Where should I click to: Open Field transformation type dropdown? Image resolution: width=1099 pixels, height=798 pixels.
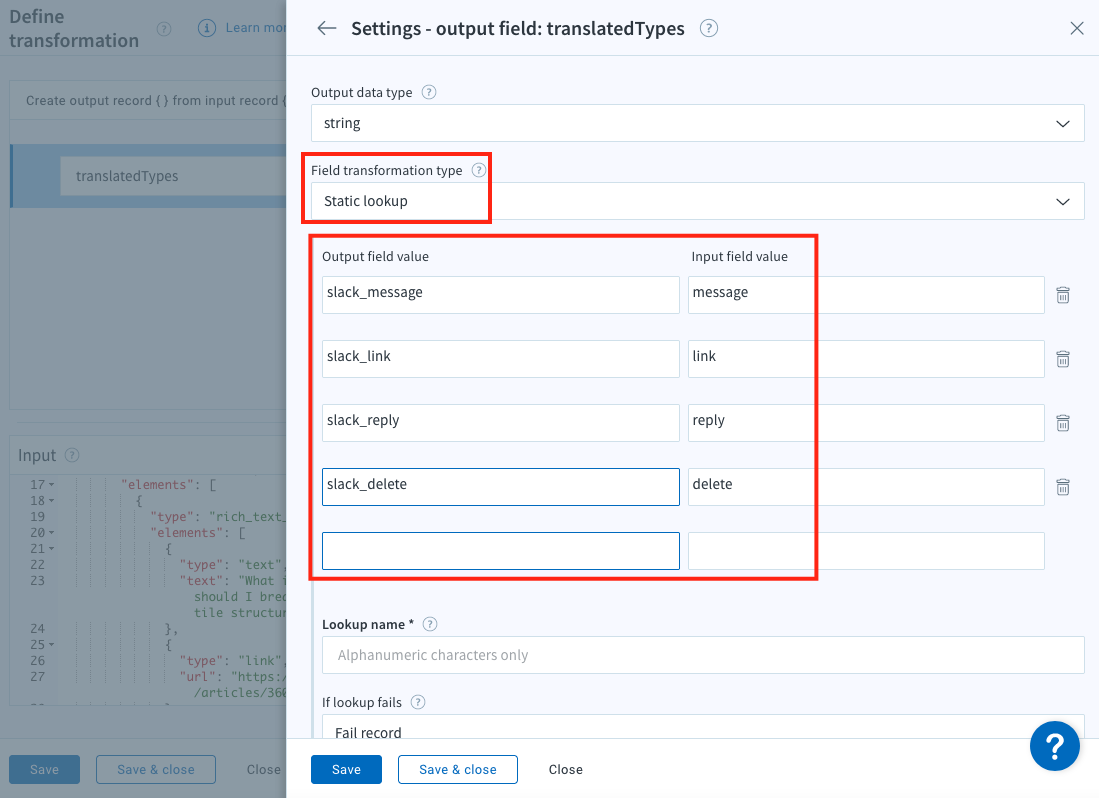coord(697,201)
